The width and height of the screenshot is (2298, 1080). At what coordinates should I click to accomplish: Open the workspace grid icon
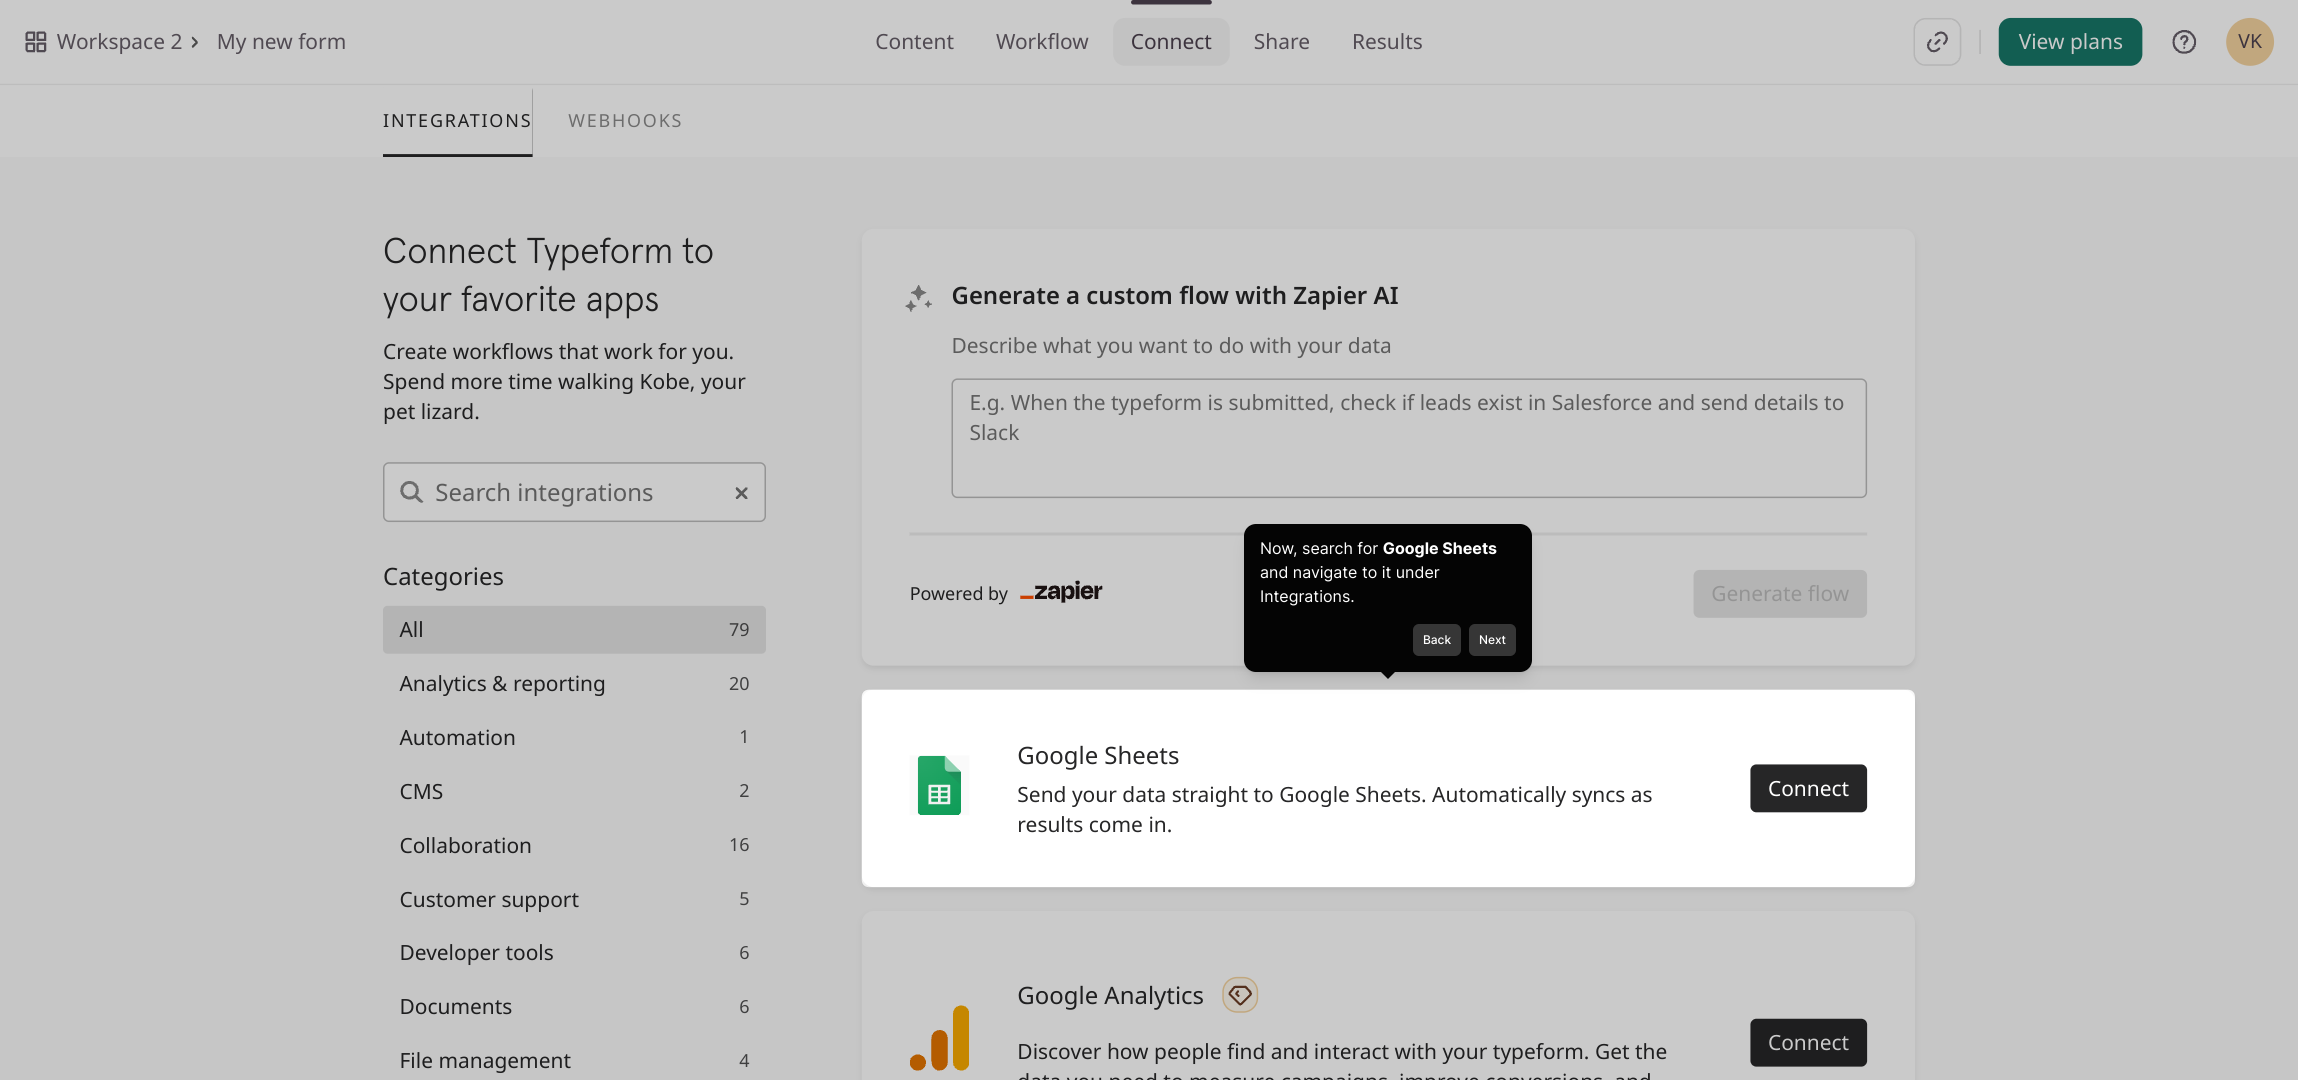[x=36, y=42]
